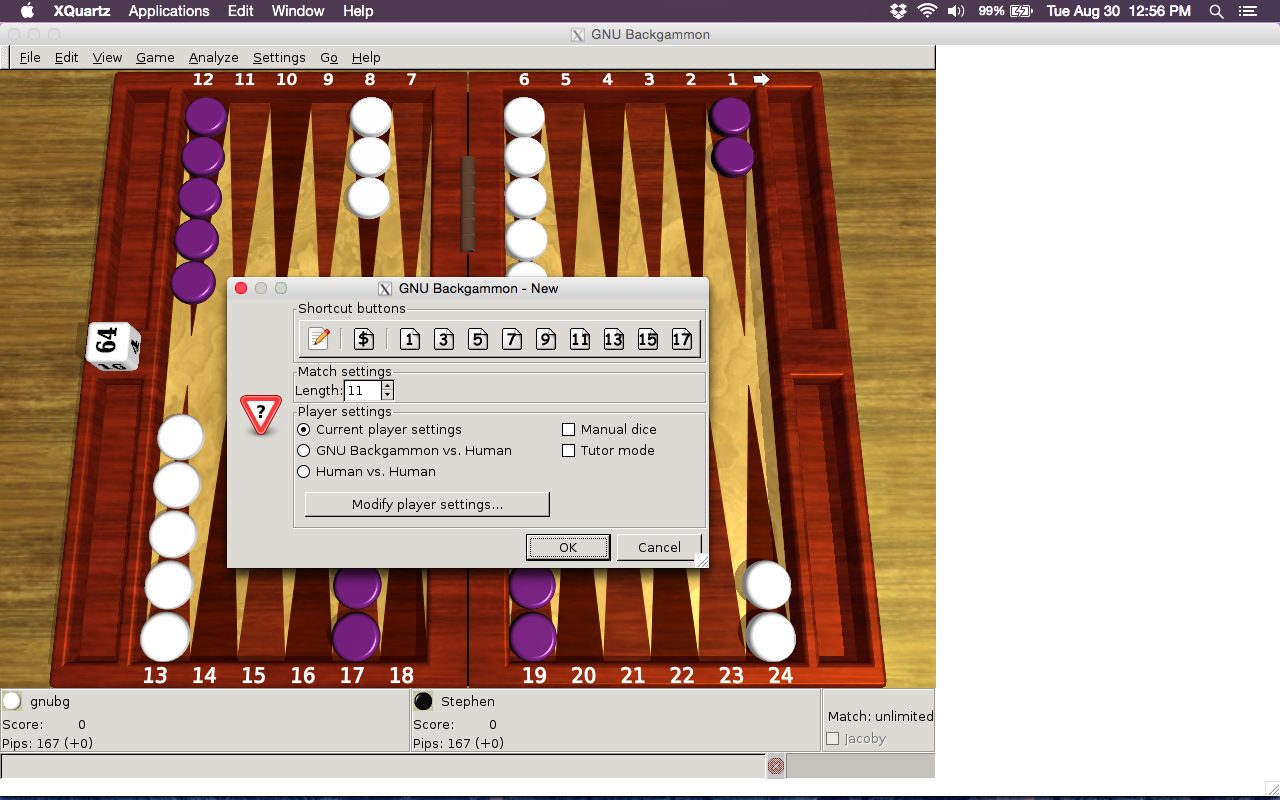Click the small round icon beside the status bar
Image resolution: width=1280 pixels, height=800 pixels.
[775, 766]
